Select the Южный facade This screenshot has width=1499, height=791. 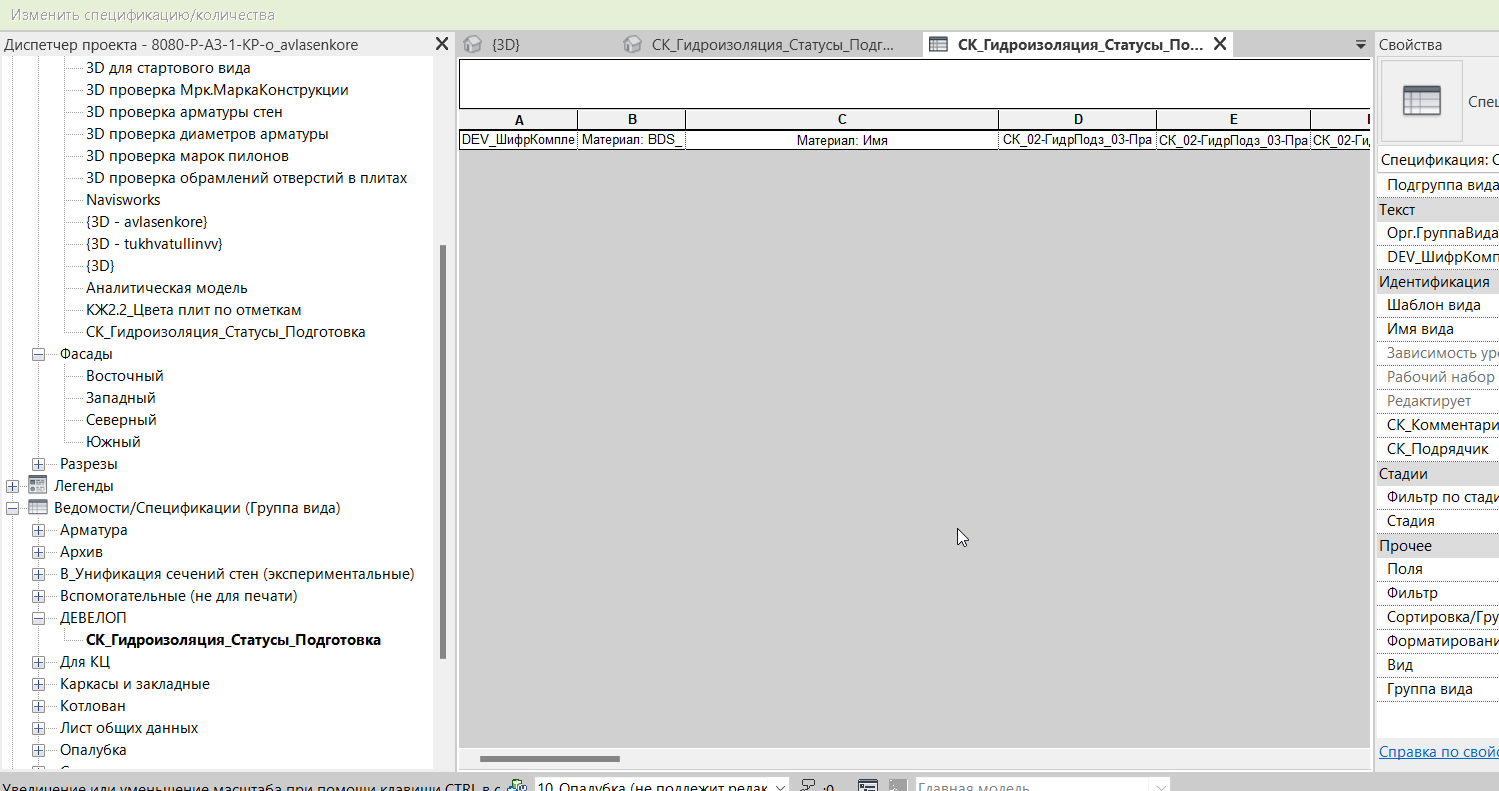113,442
